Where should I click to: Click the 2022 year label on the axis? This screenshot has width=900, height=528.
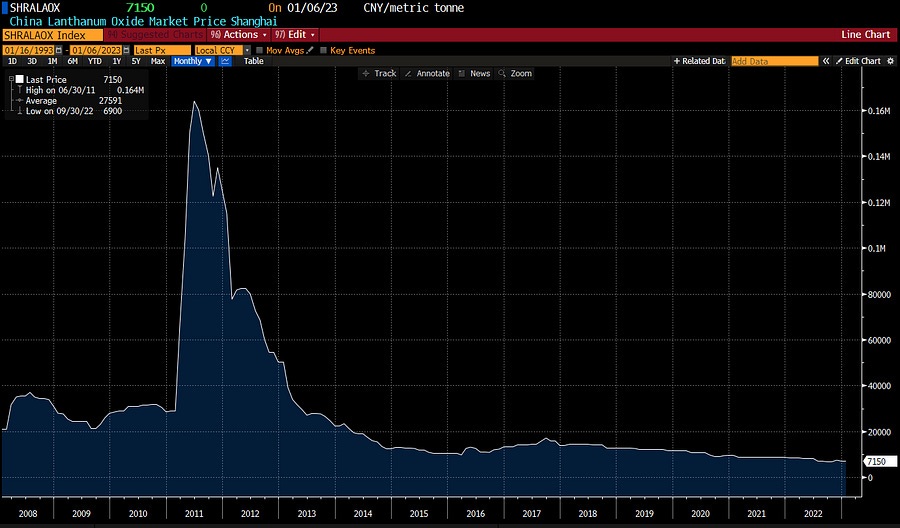pos(813,514)
